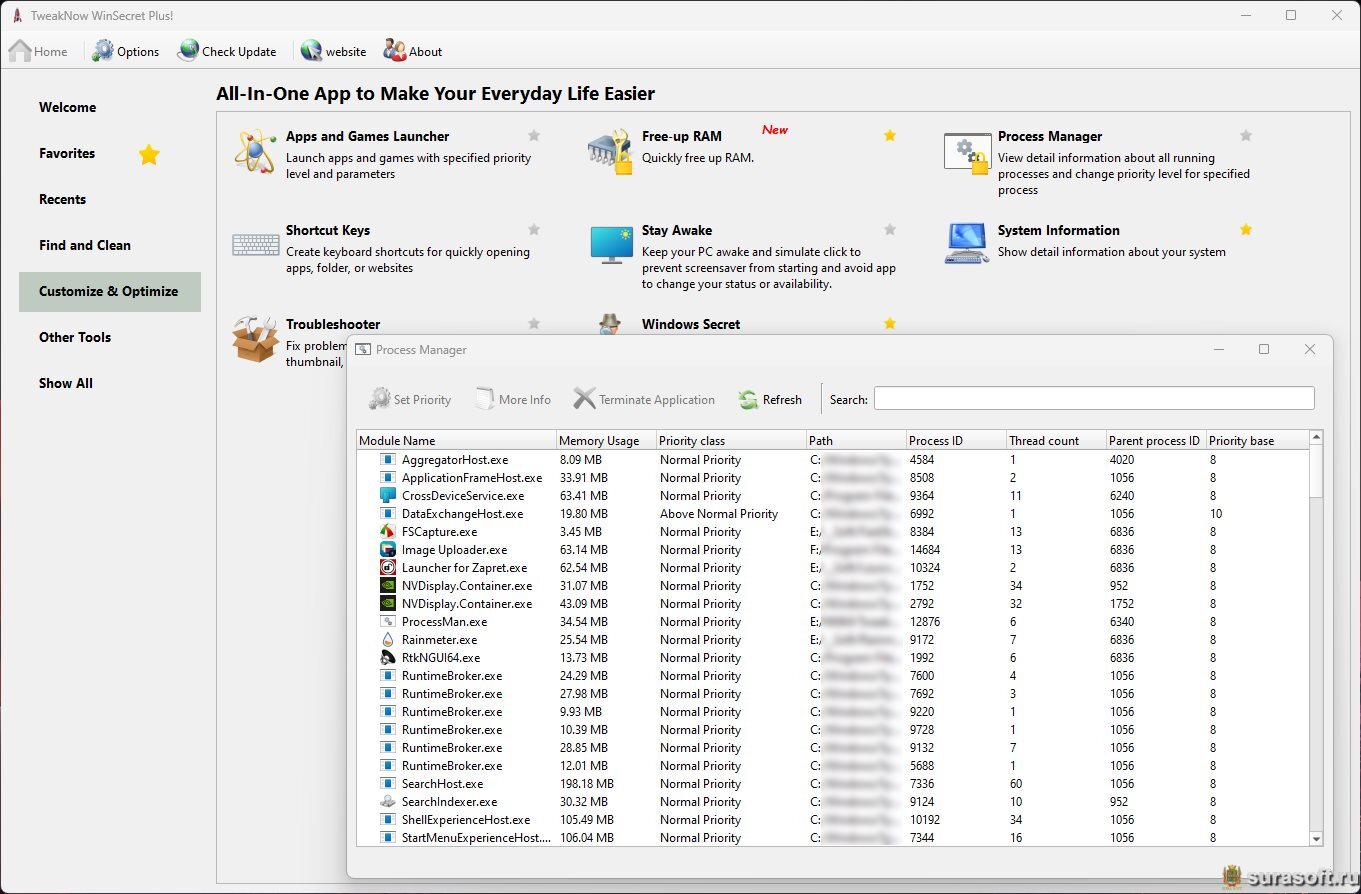Go to Home in the toolbar

38,51
